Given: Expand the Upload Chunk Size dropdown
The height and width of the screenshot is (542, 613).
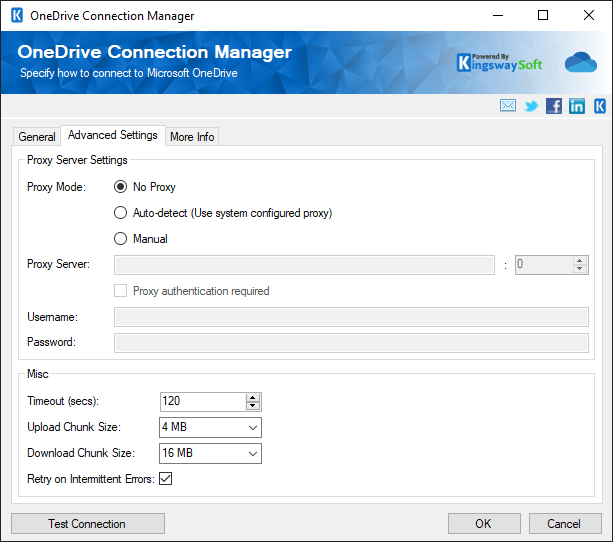Looking at the screenshot, I should pos(253,427).
